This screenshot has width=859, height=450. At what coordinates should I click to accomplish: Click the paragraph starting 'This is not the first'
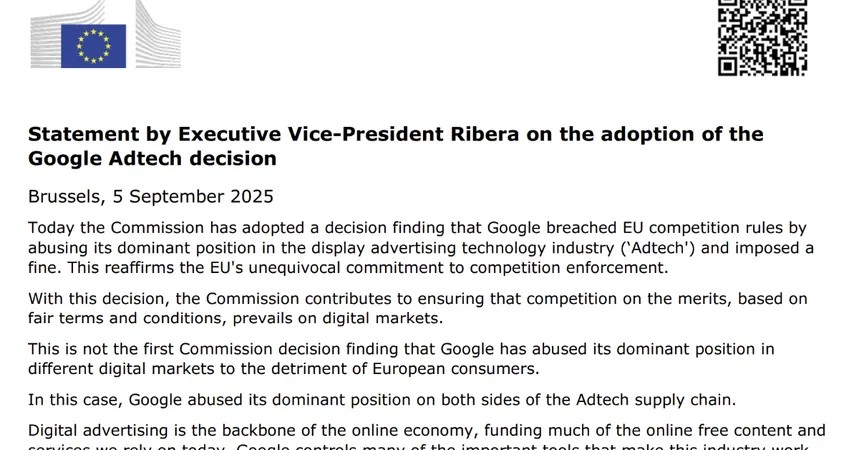[x=401, y=359]
